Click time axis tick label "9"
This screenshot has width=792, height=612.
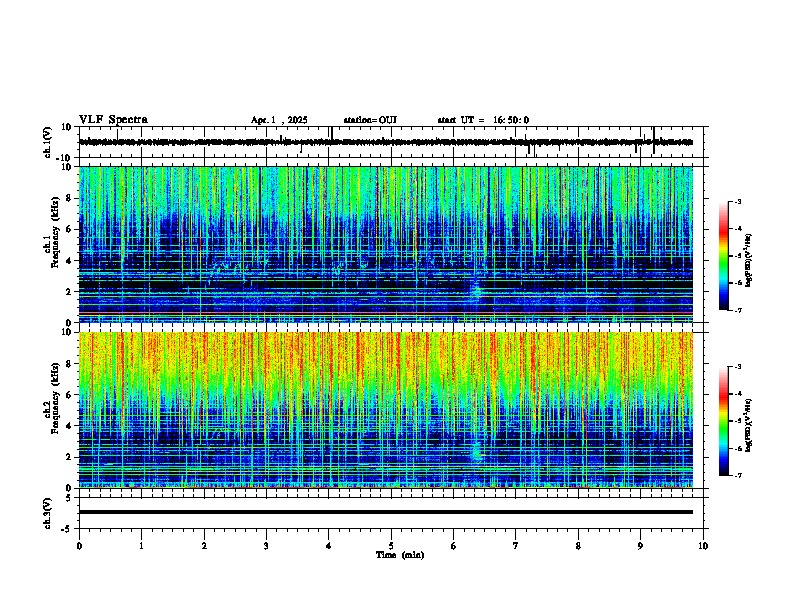pyautogui.click(x=640, y=546)
